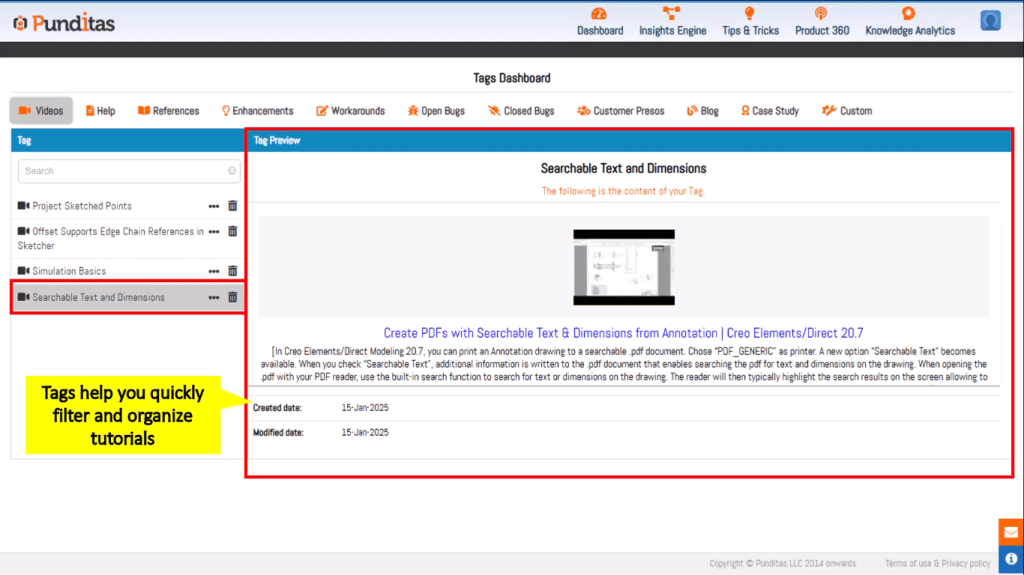Delete the Project Sketched Points tag

(x=233, y=206)
